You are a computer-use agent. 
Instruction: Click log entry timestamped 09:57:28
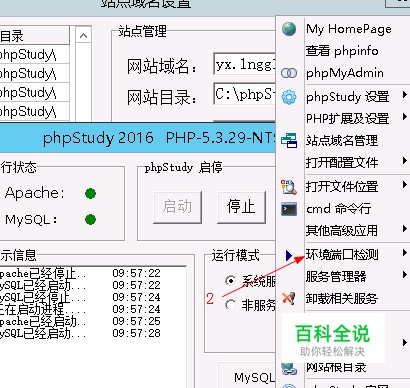pos(80,333)
